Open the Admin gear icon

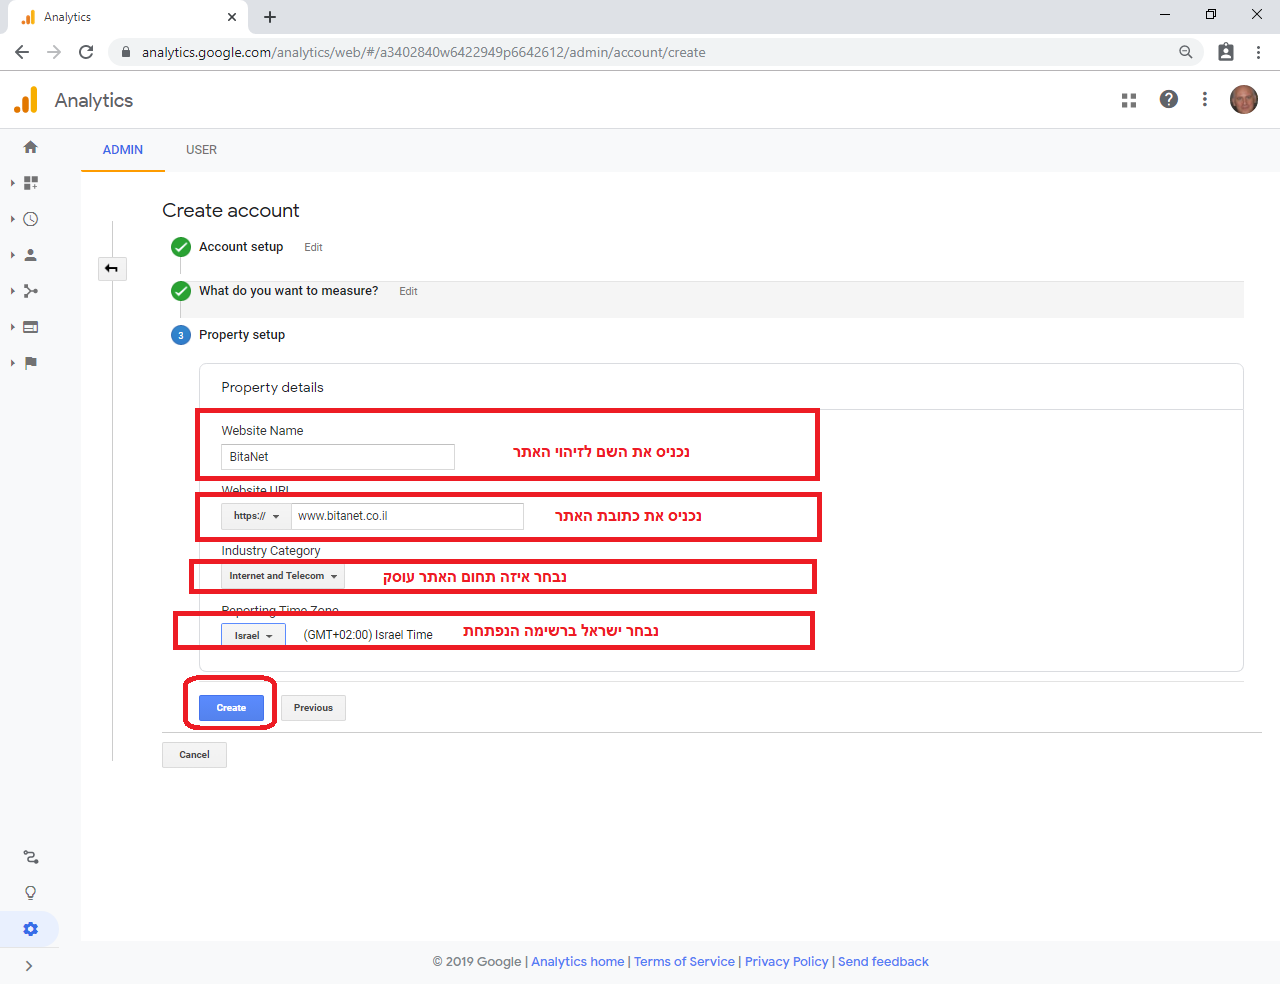point(30,929)
